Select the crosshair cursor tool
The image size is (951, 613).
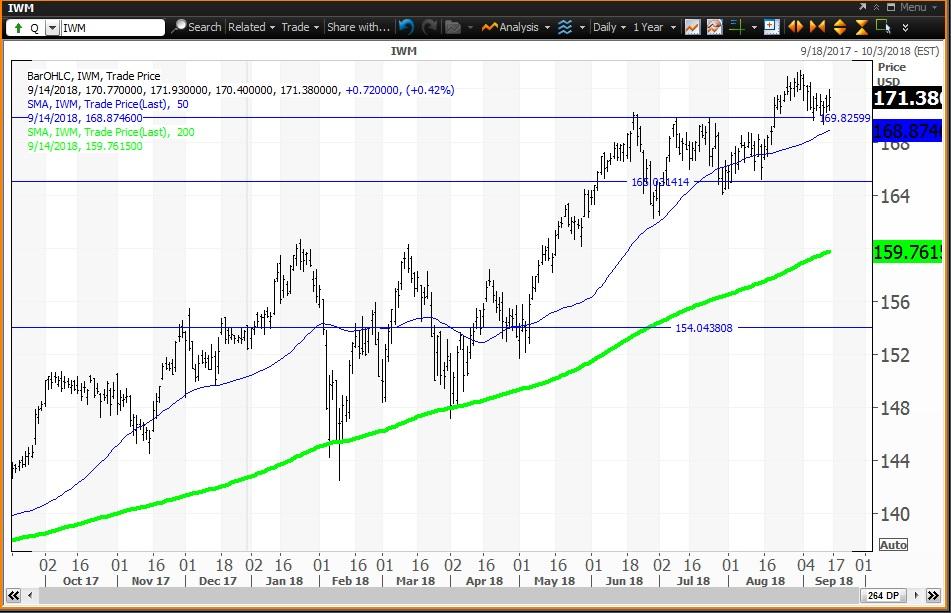(738, 27)
